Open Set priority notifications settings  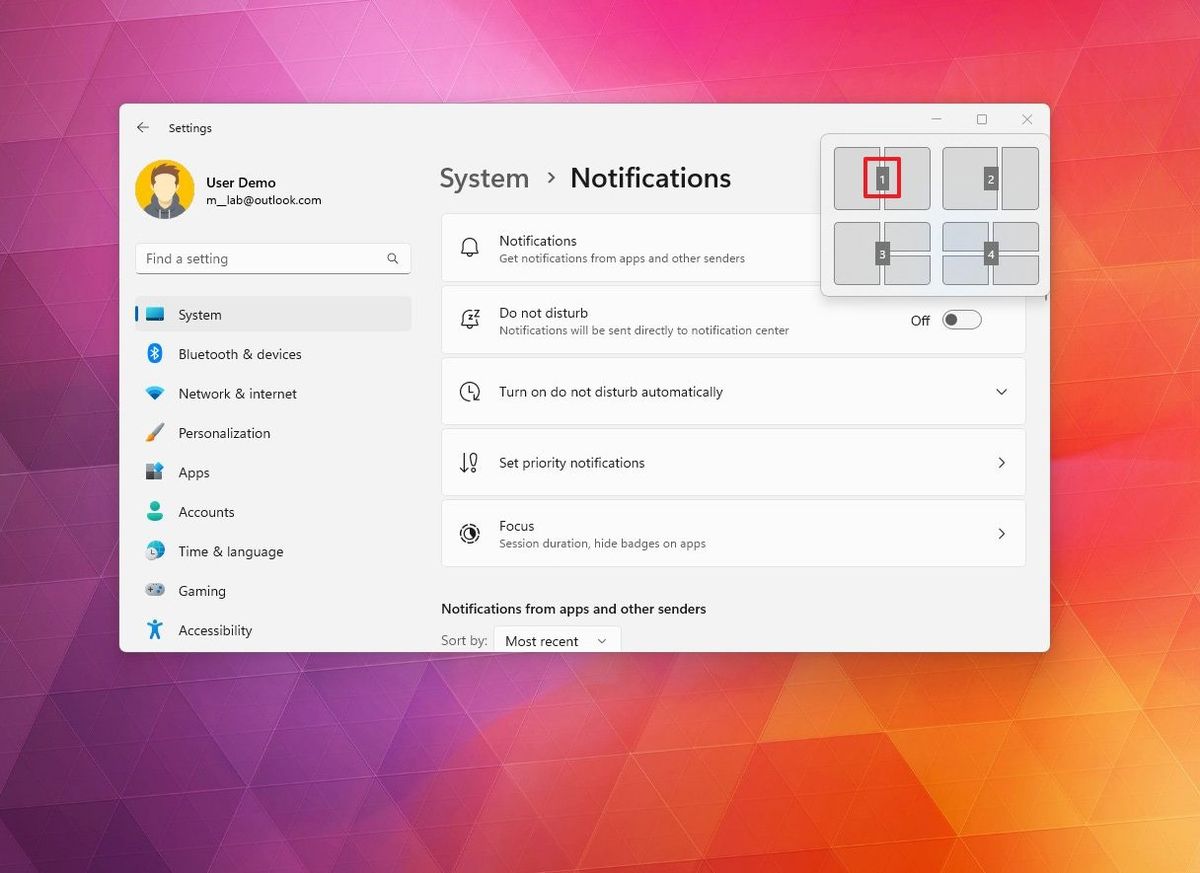pos(733,462)
